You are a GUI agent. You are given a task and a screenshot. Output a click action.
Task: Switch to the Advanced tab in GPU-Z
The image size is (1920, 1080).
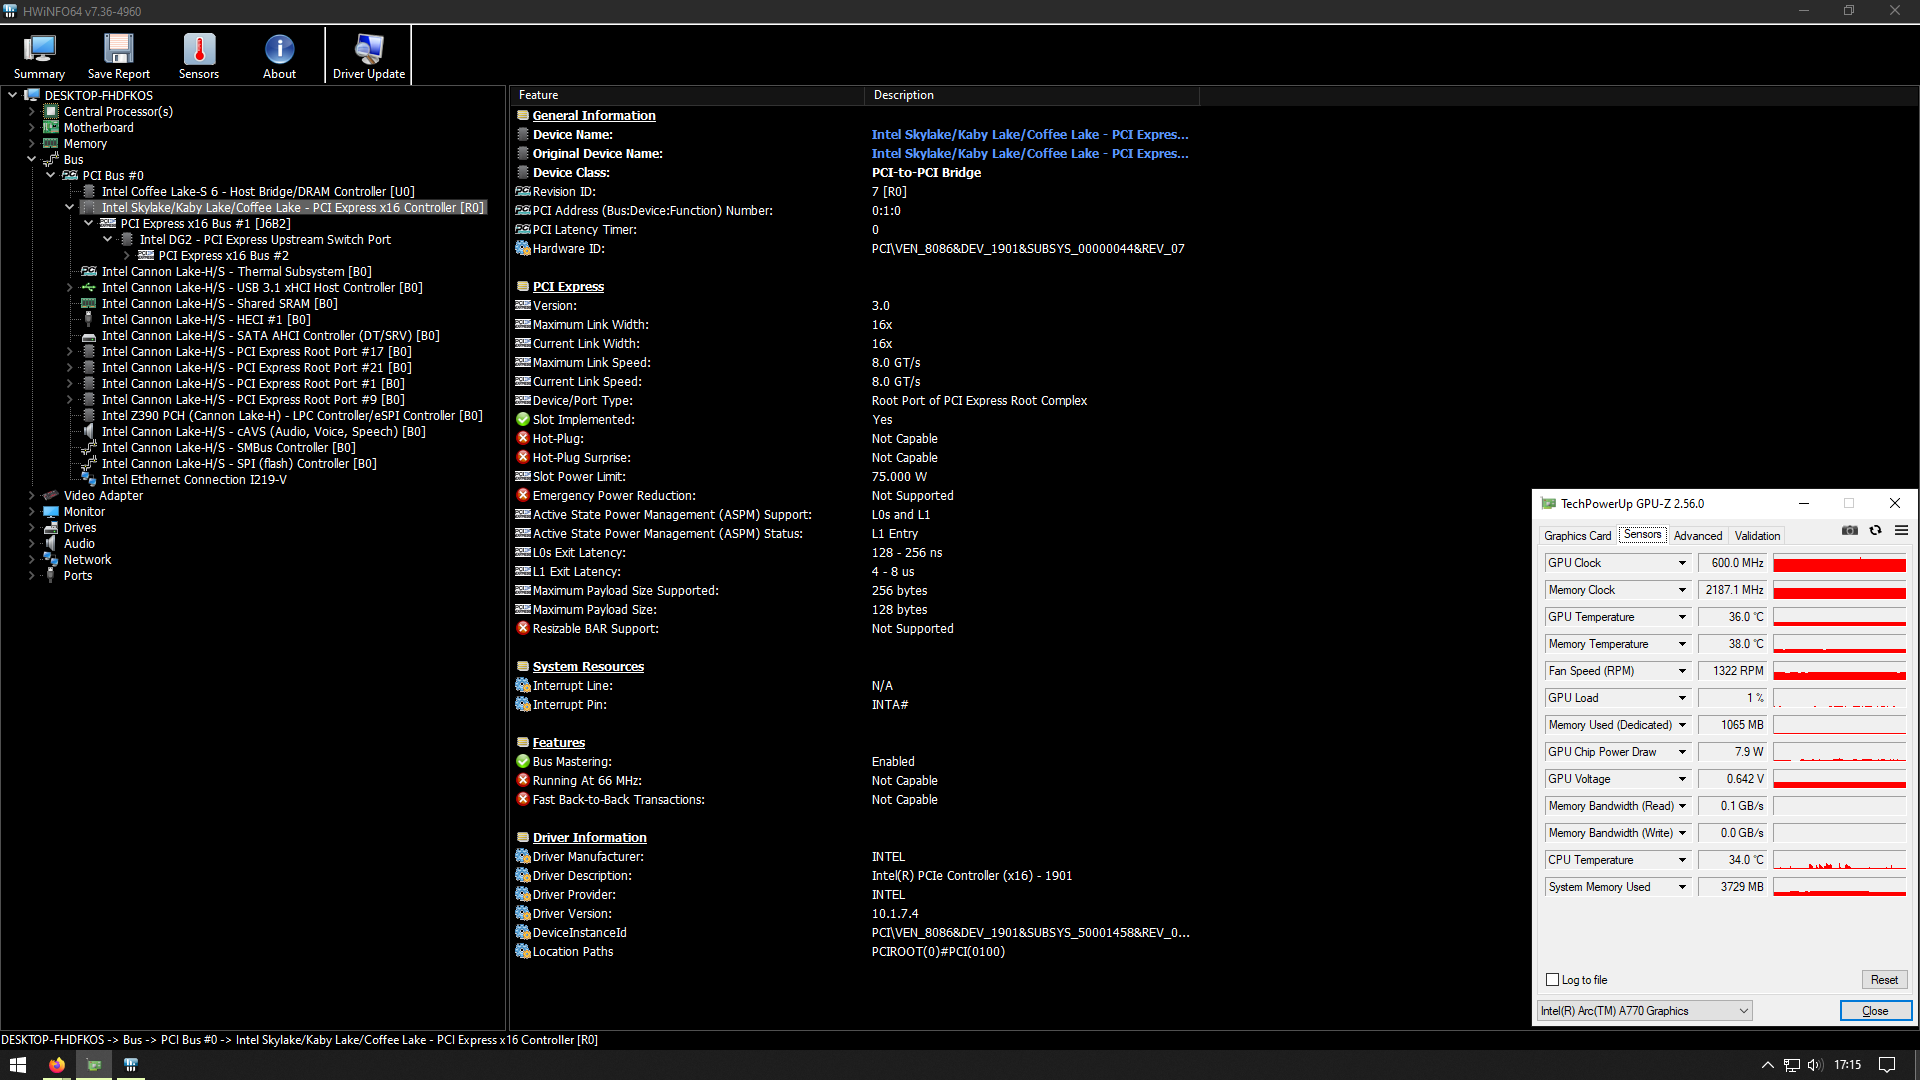coord(1697,535)
